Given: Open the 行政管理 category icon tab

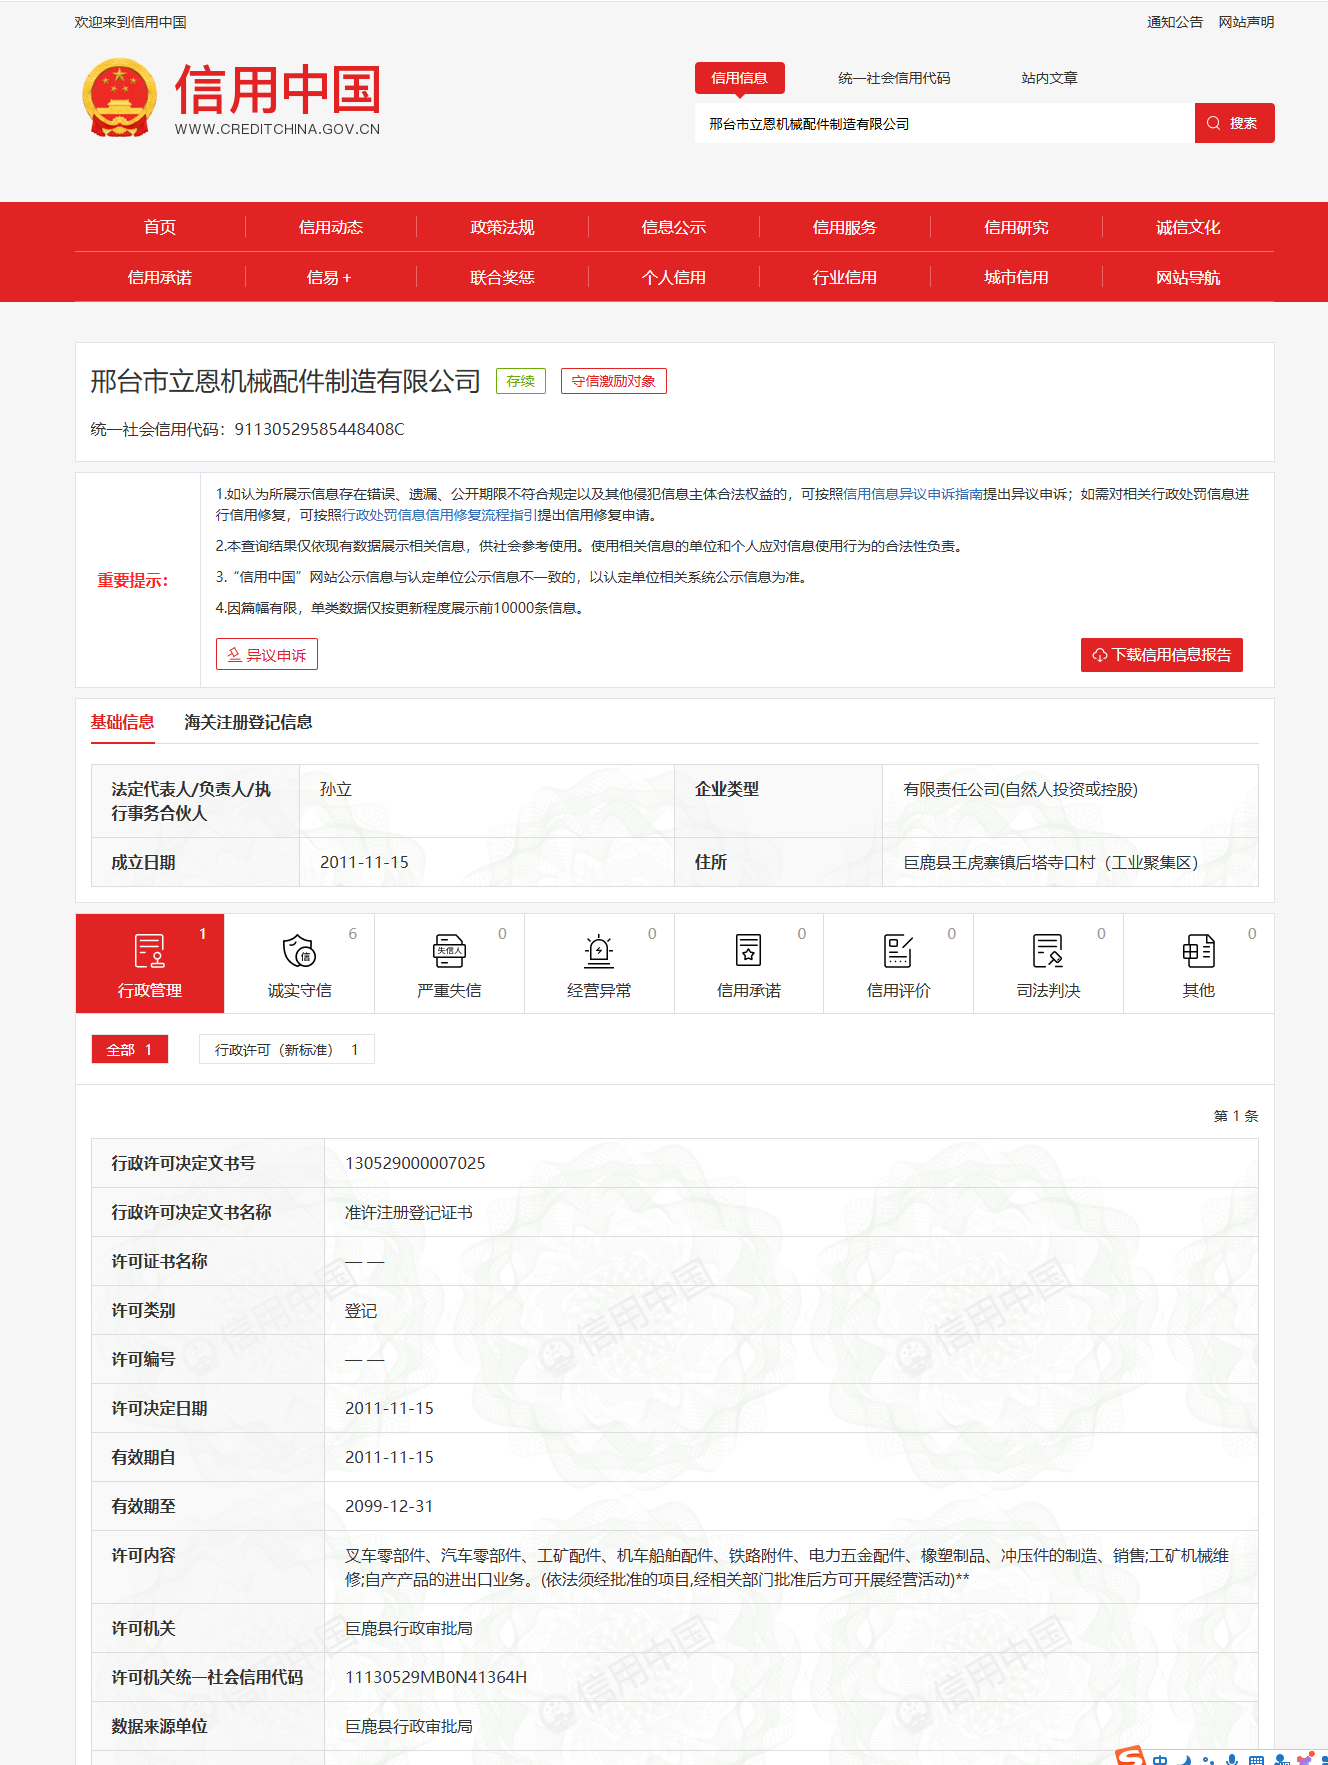Looking at the screenshot, I should pos(150,963).
